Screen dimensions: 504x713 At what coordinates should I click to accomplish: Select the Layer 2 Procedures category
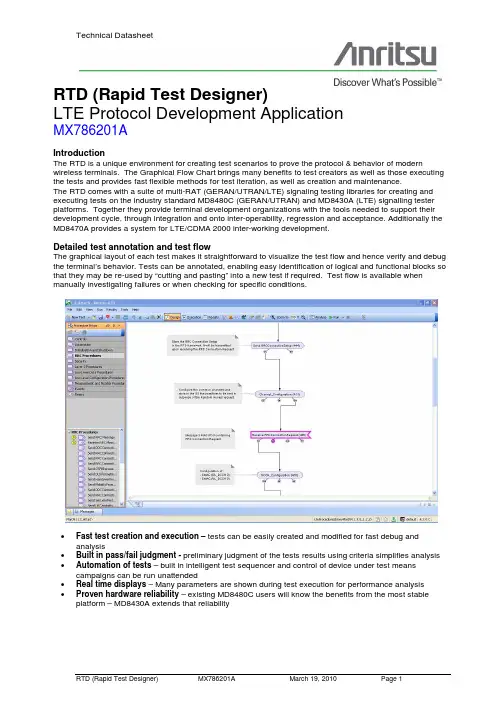pos(96,367)
